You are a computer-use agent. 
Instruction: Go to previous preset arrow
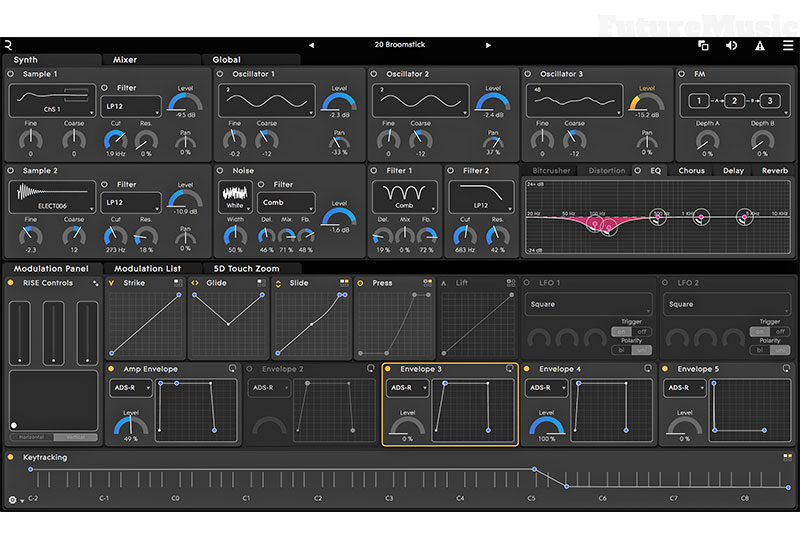coord(311,45)
